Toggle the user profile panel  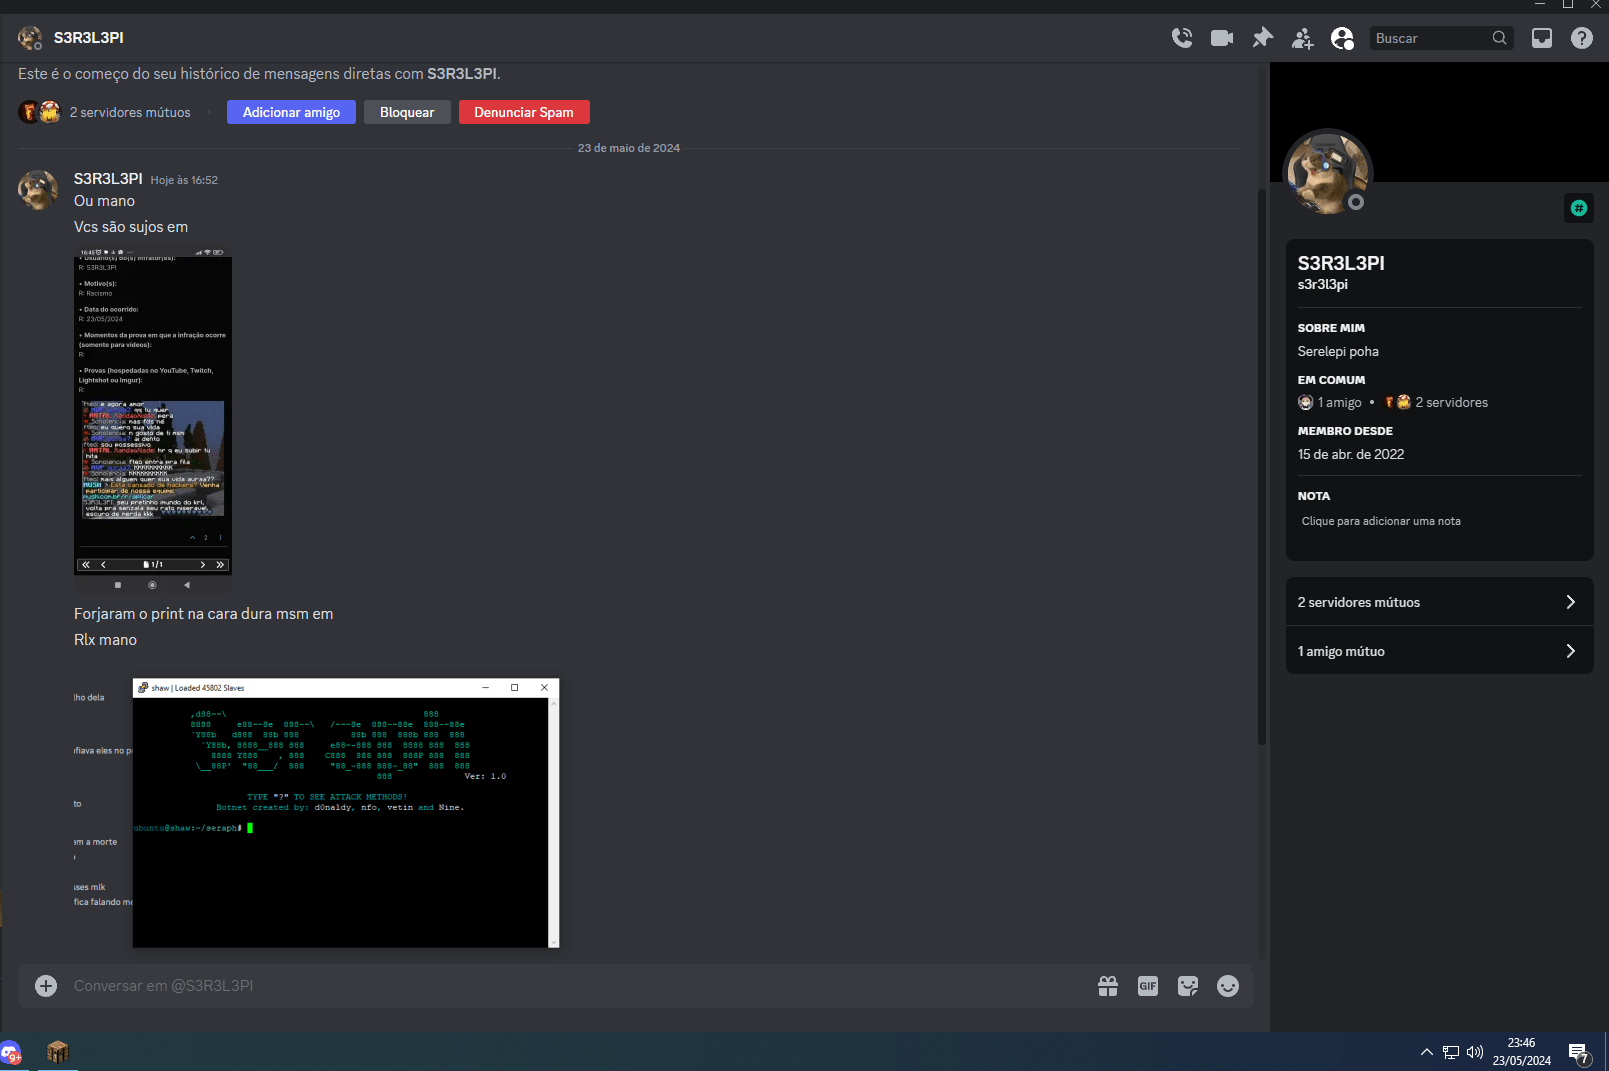pos(1342,38)
